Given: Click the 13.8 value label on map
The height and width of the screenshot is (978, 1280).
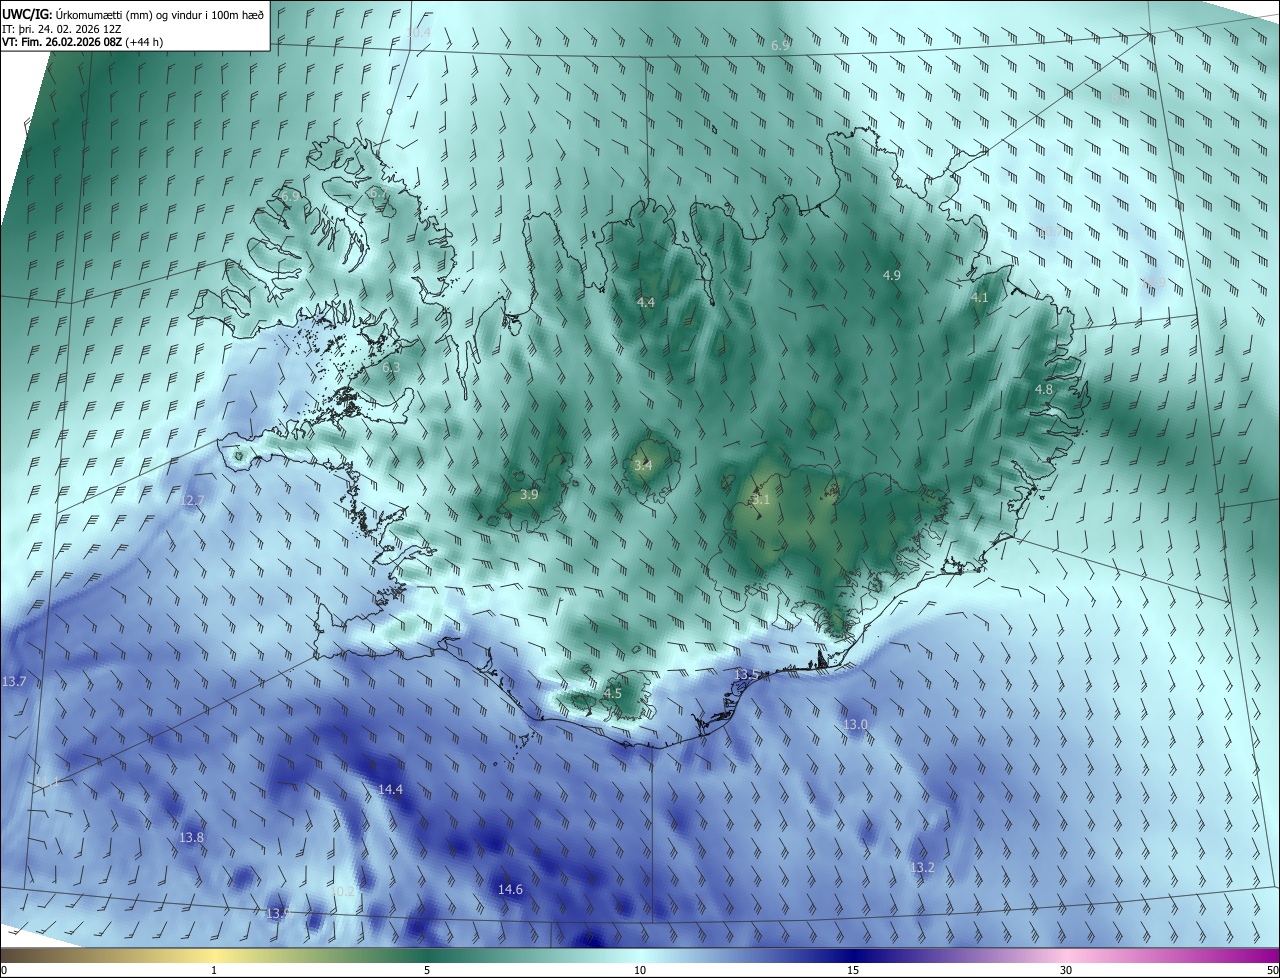Looking at the screenshot, I should point(191,837).
